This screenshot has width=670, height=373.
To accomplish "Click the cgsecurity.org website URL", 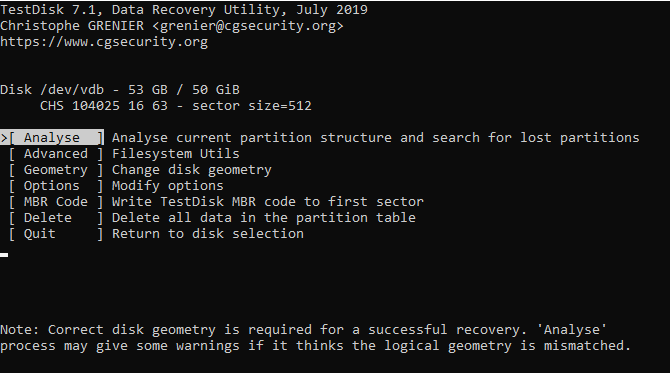I will (x=104, y=42).
